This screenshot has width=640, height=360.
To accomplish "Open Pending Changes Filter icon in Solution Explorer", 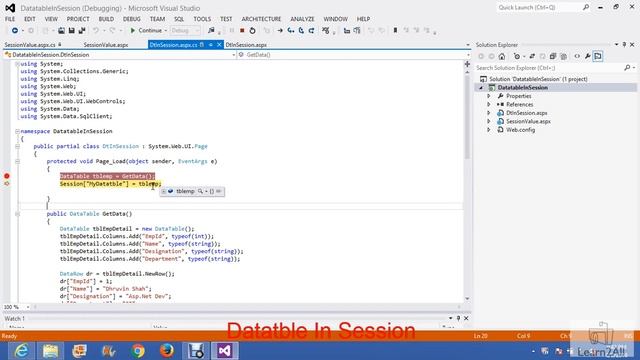I will tap(518, 56).
